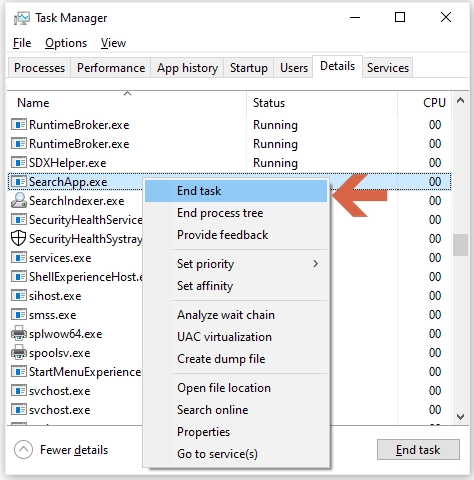Choose End task in context menu
This screenshot has width=474, height=480.
pyautogui.click(x=236, y=191)
